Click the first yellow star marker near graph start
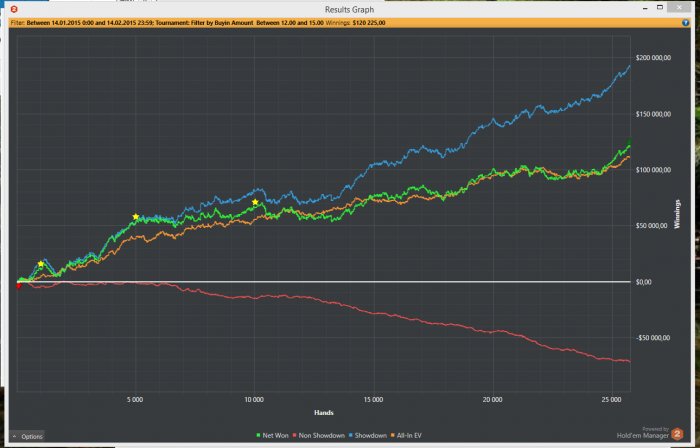This screenshot has width=700, height=448. 41,264
